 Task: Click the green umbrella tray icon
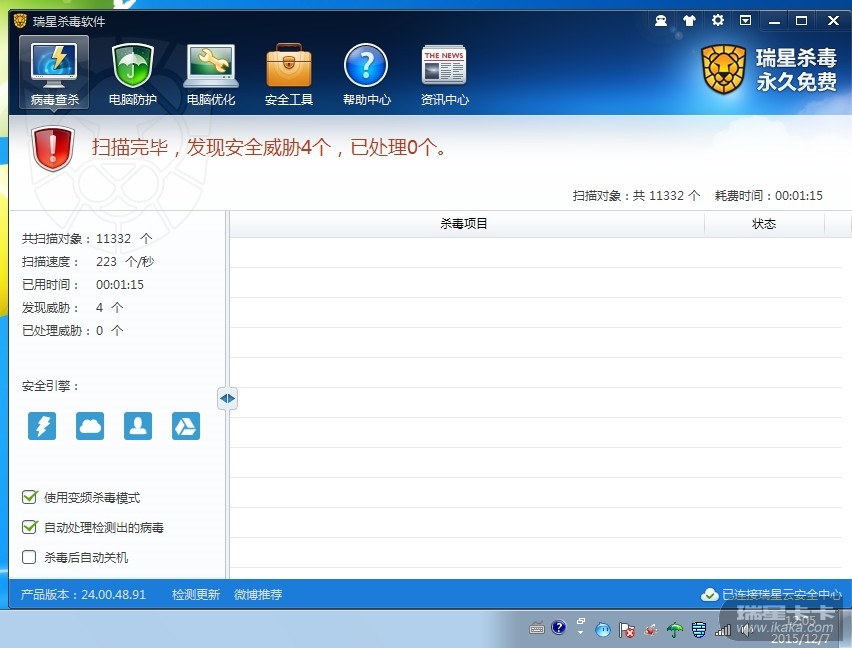point(674,630)
